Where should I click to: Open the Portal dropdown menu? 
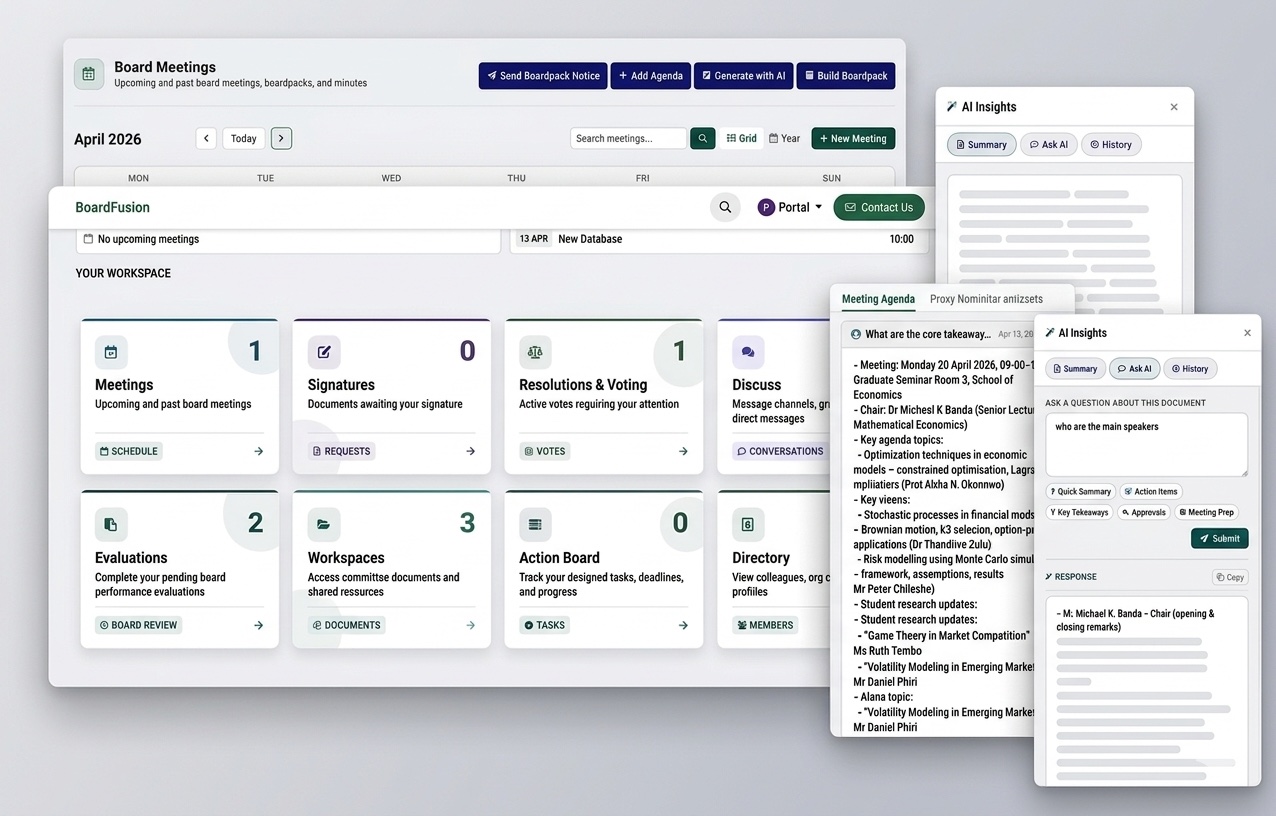click(x=790, y=207)
